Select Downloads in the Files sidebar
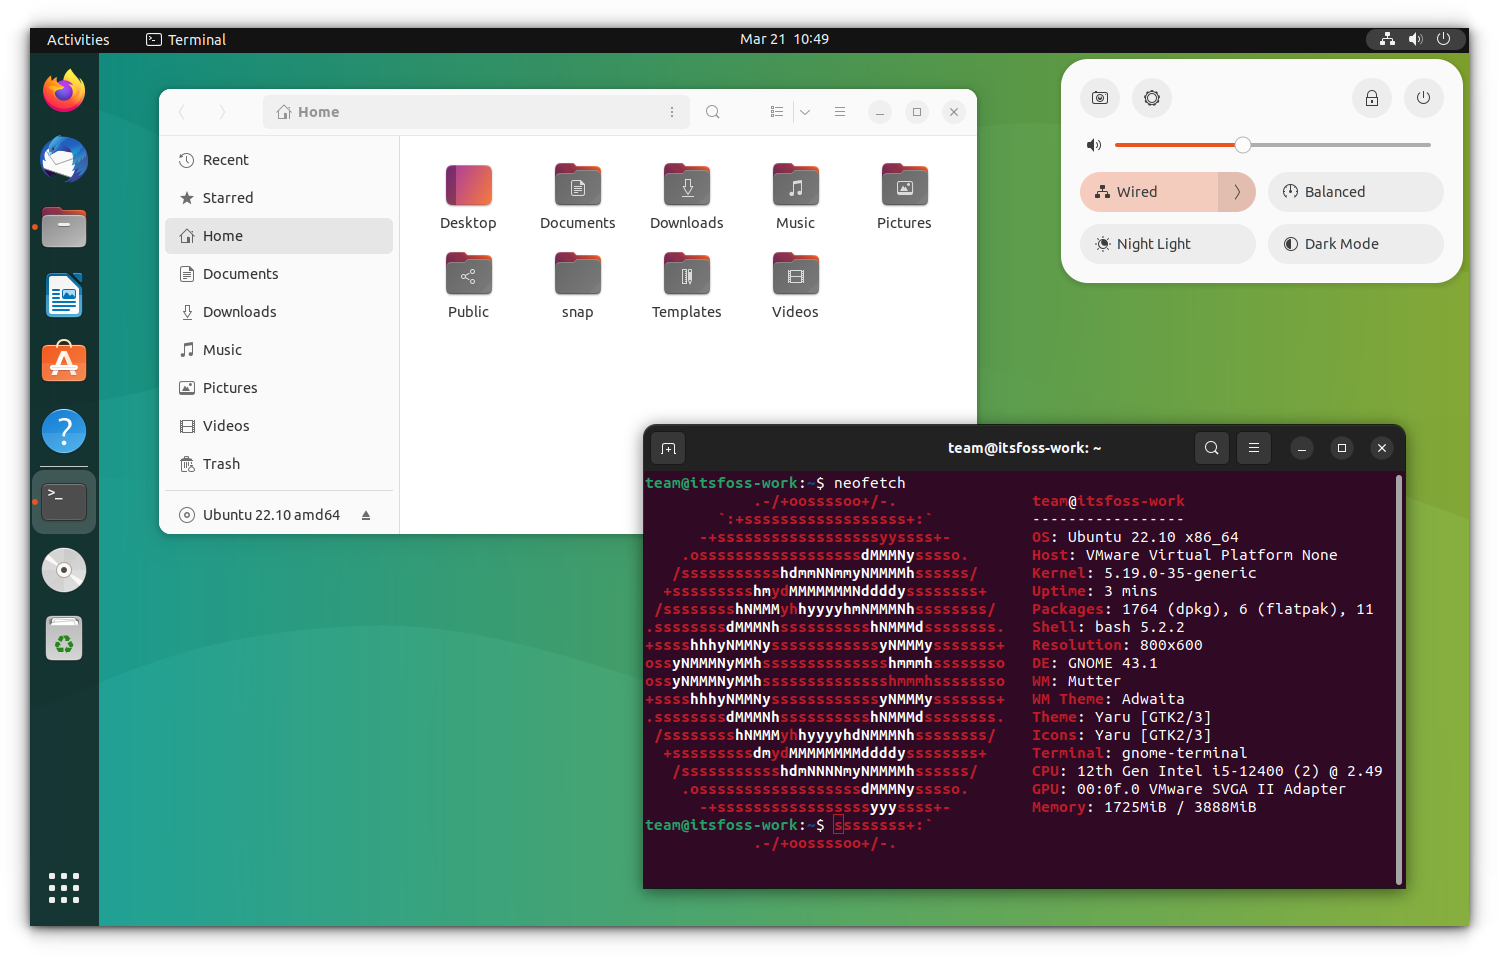Image resolution: width=1499 pixels, height=958 pixels. click(x=279, y=312)
